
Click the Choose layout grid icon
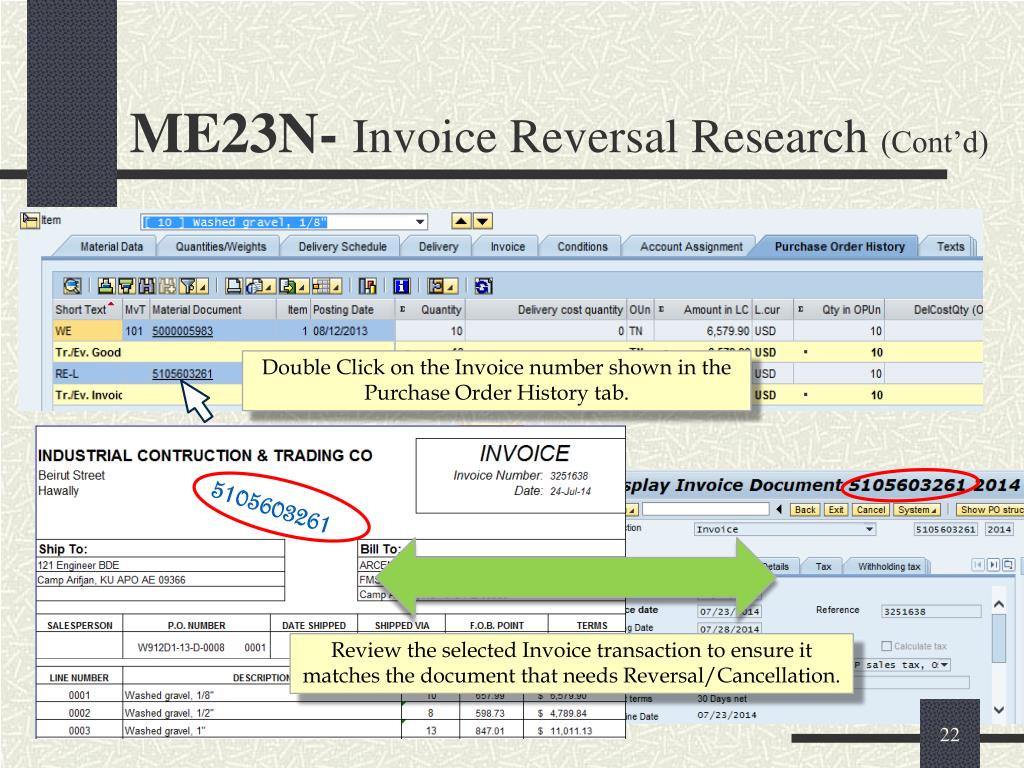click(x=321, y=285)
